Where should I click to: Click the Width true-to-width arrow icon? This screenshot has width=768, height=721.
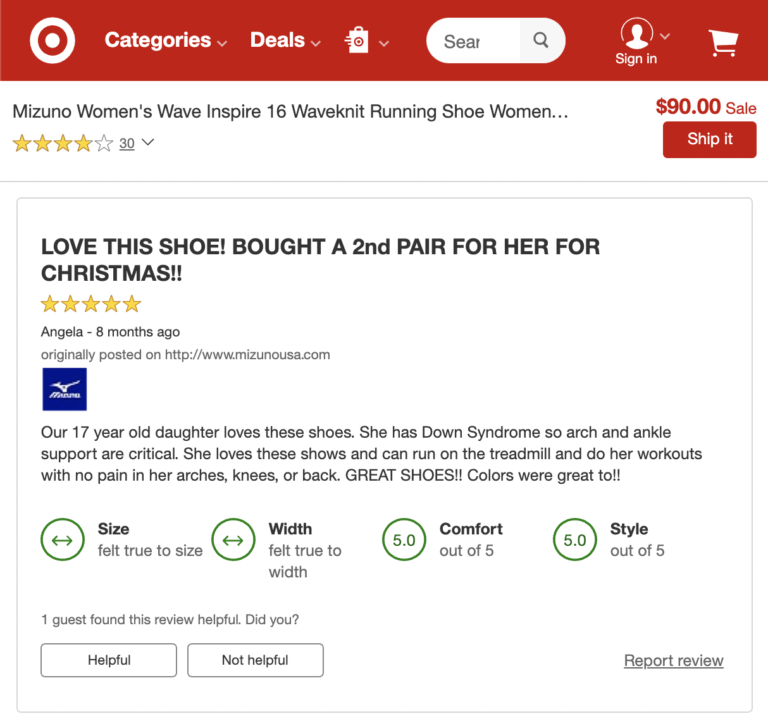click(233, 540)
